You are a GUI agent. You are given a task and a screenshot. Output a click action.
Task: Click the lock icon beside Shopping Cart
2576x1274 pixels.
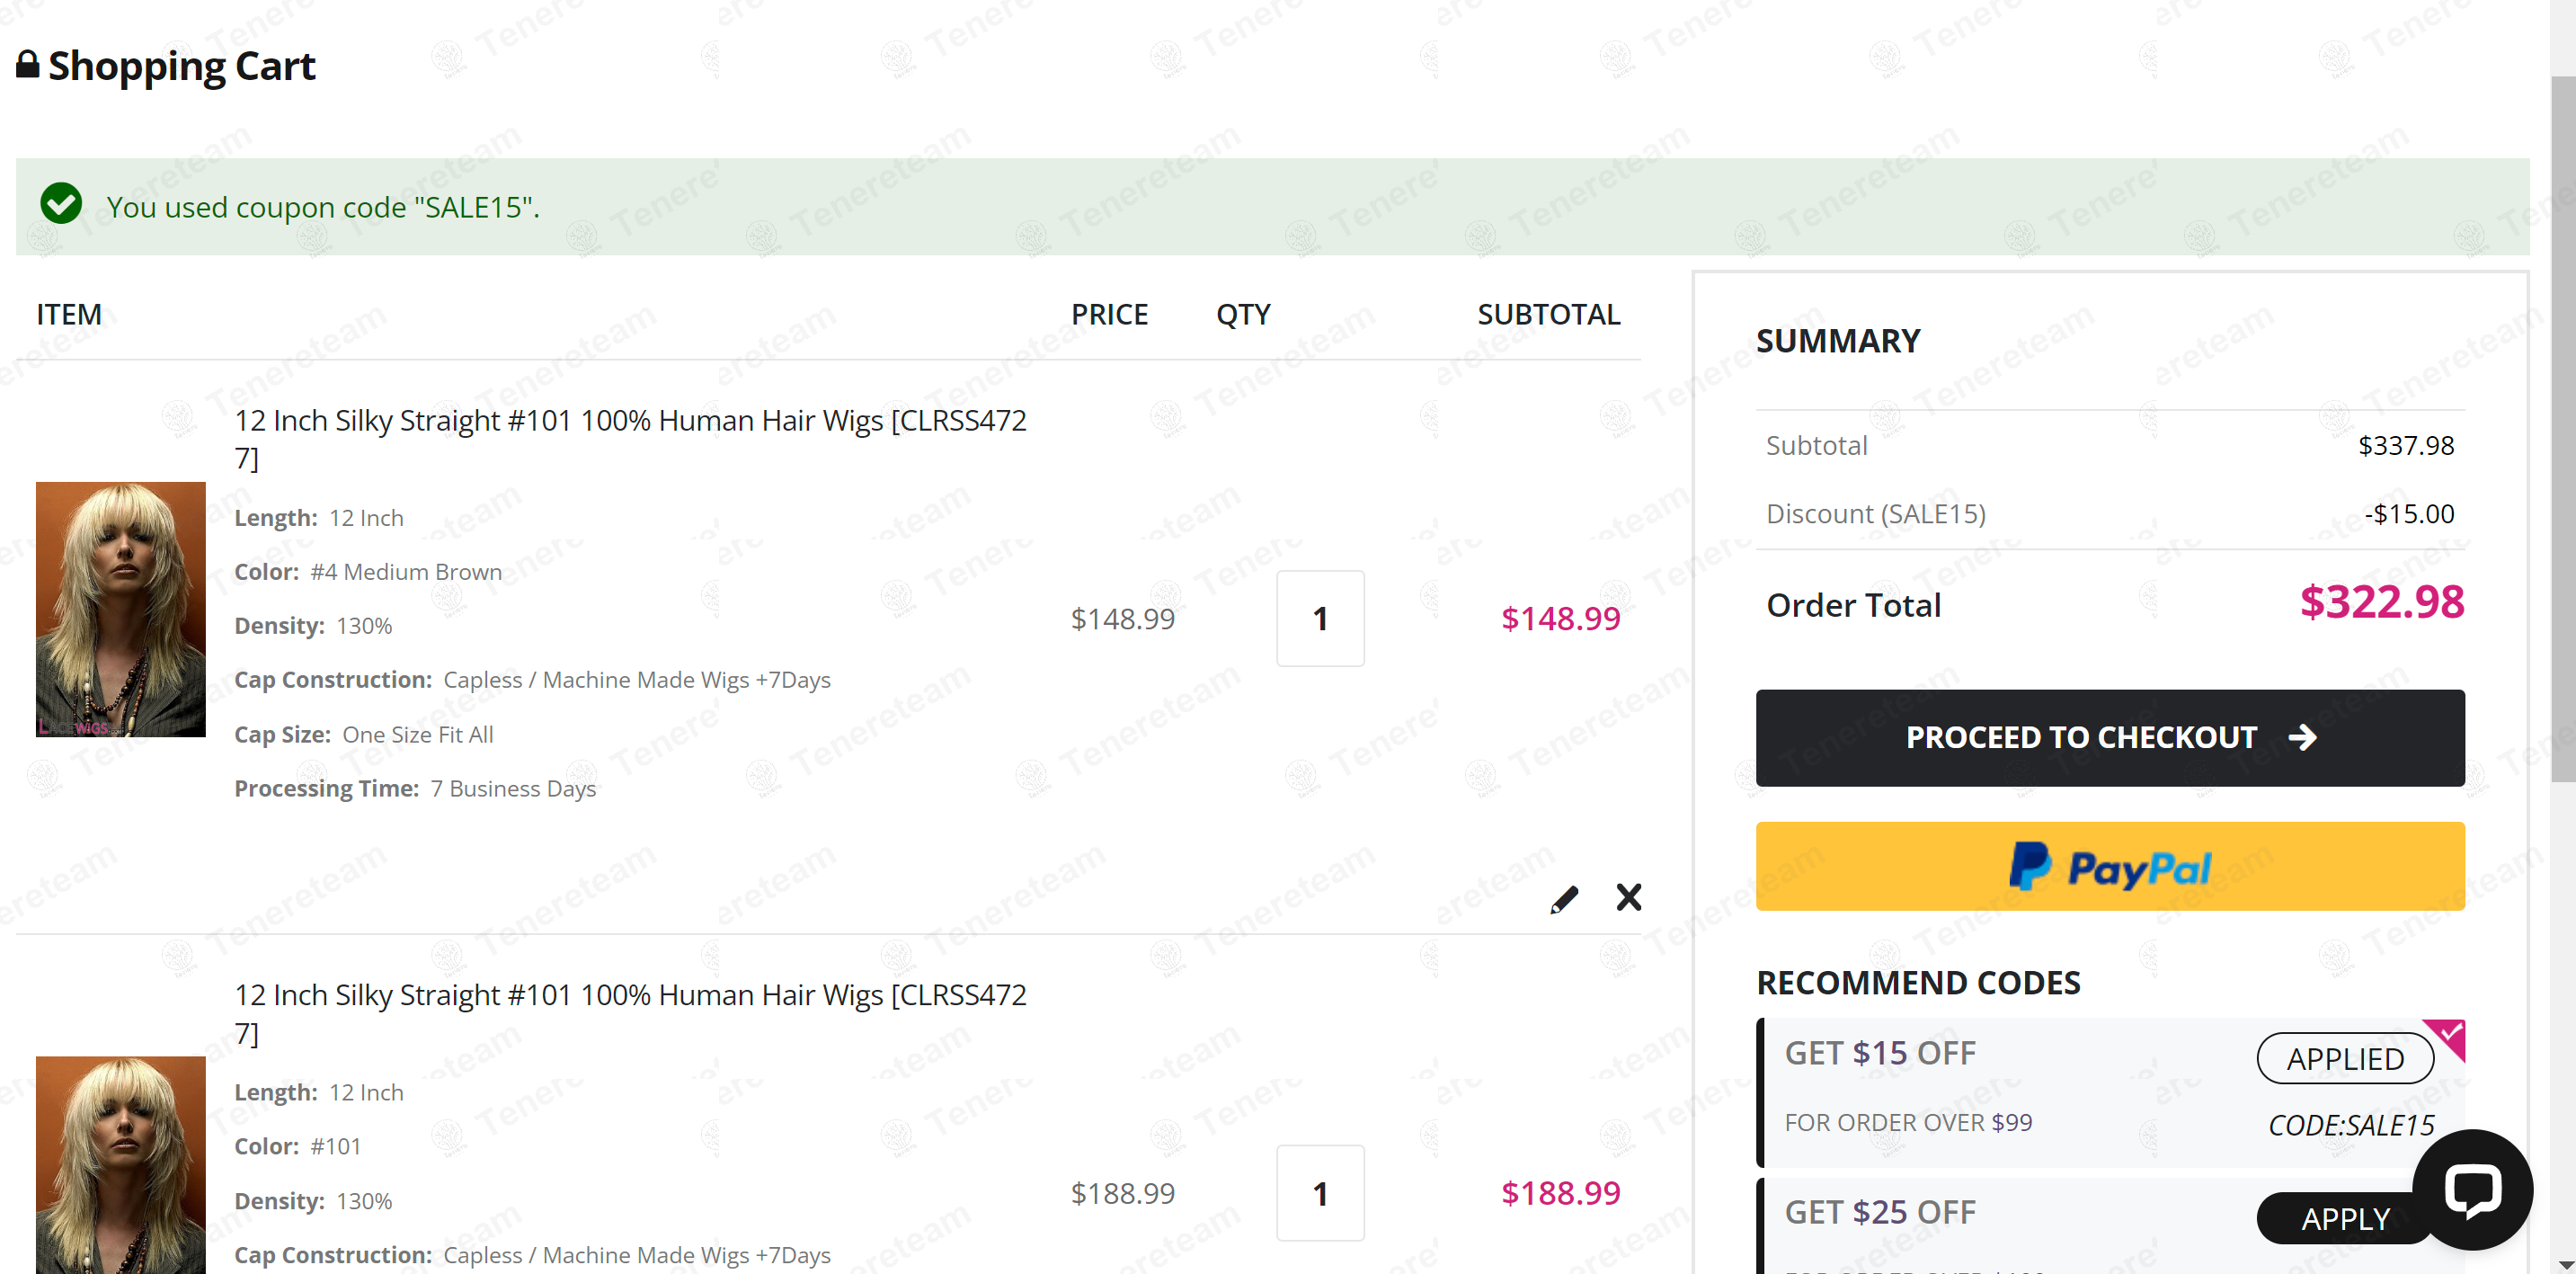click(x=28, y=65)
